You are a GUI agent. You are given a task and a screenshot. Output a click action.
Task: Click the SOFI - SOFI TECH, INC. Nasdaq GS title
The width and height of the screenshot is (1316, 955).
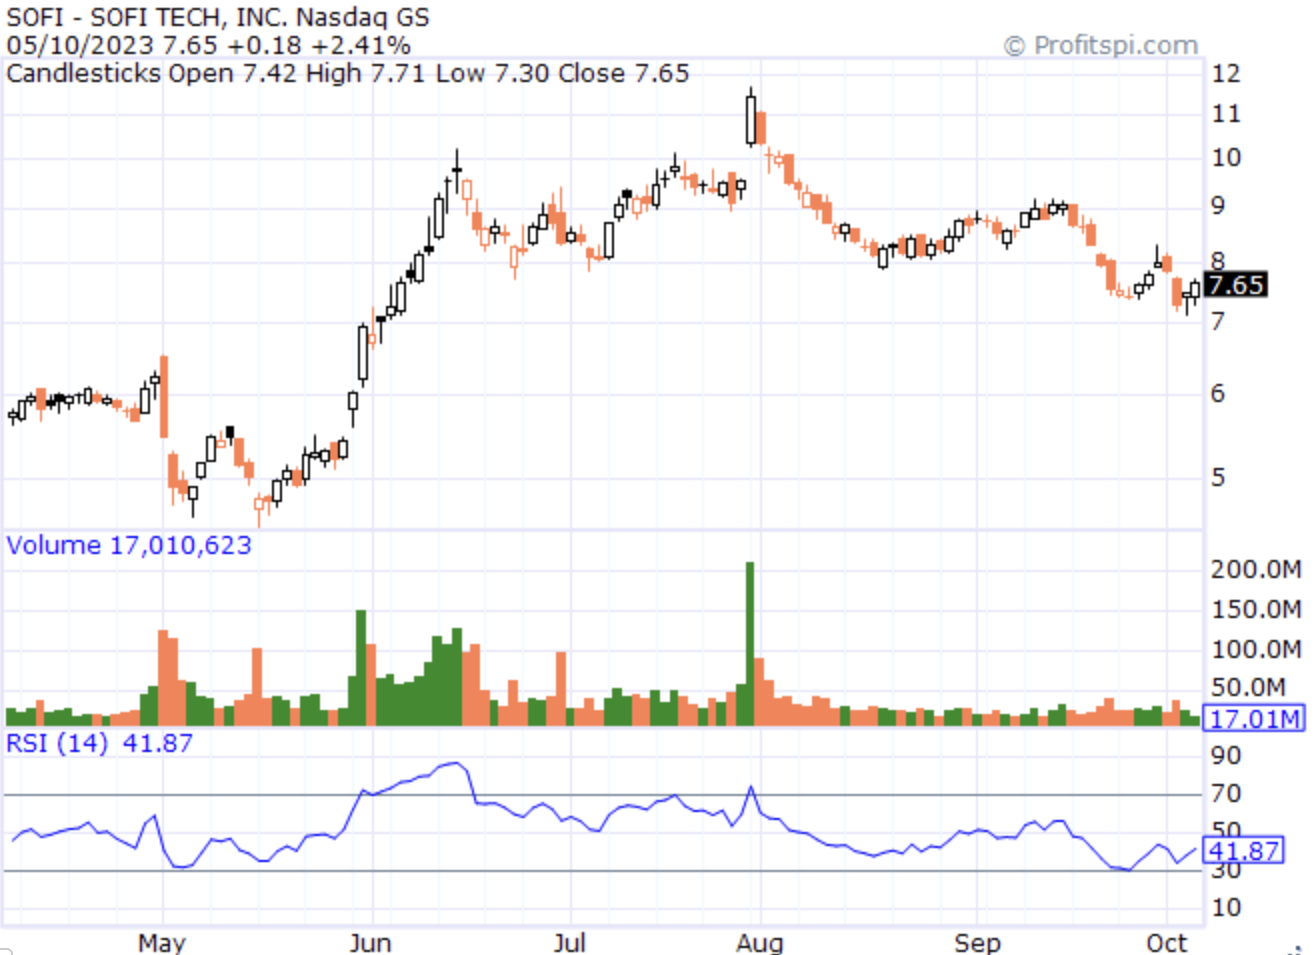coord(217,17)
